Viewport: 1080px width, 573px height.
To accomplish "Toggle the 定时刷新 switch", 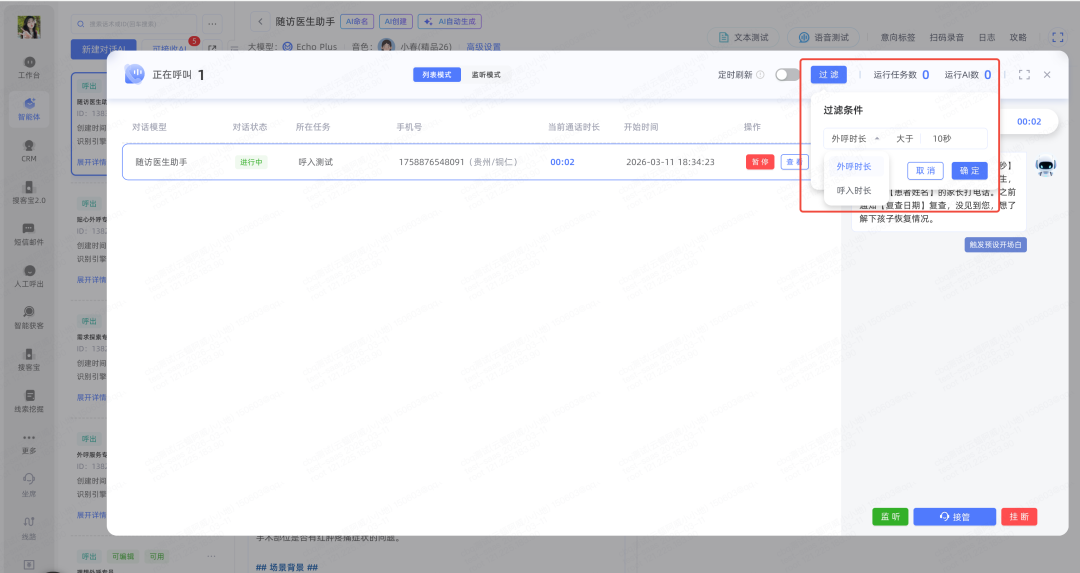I will coord(787,75).
